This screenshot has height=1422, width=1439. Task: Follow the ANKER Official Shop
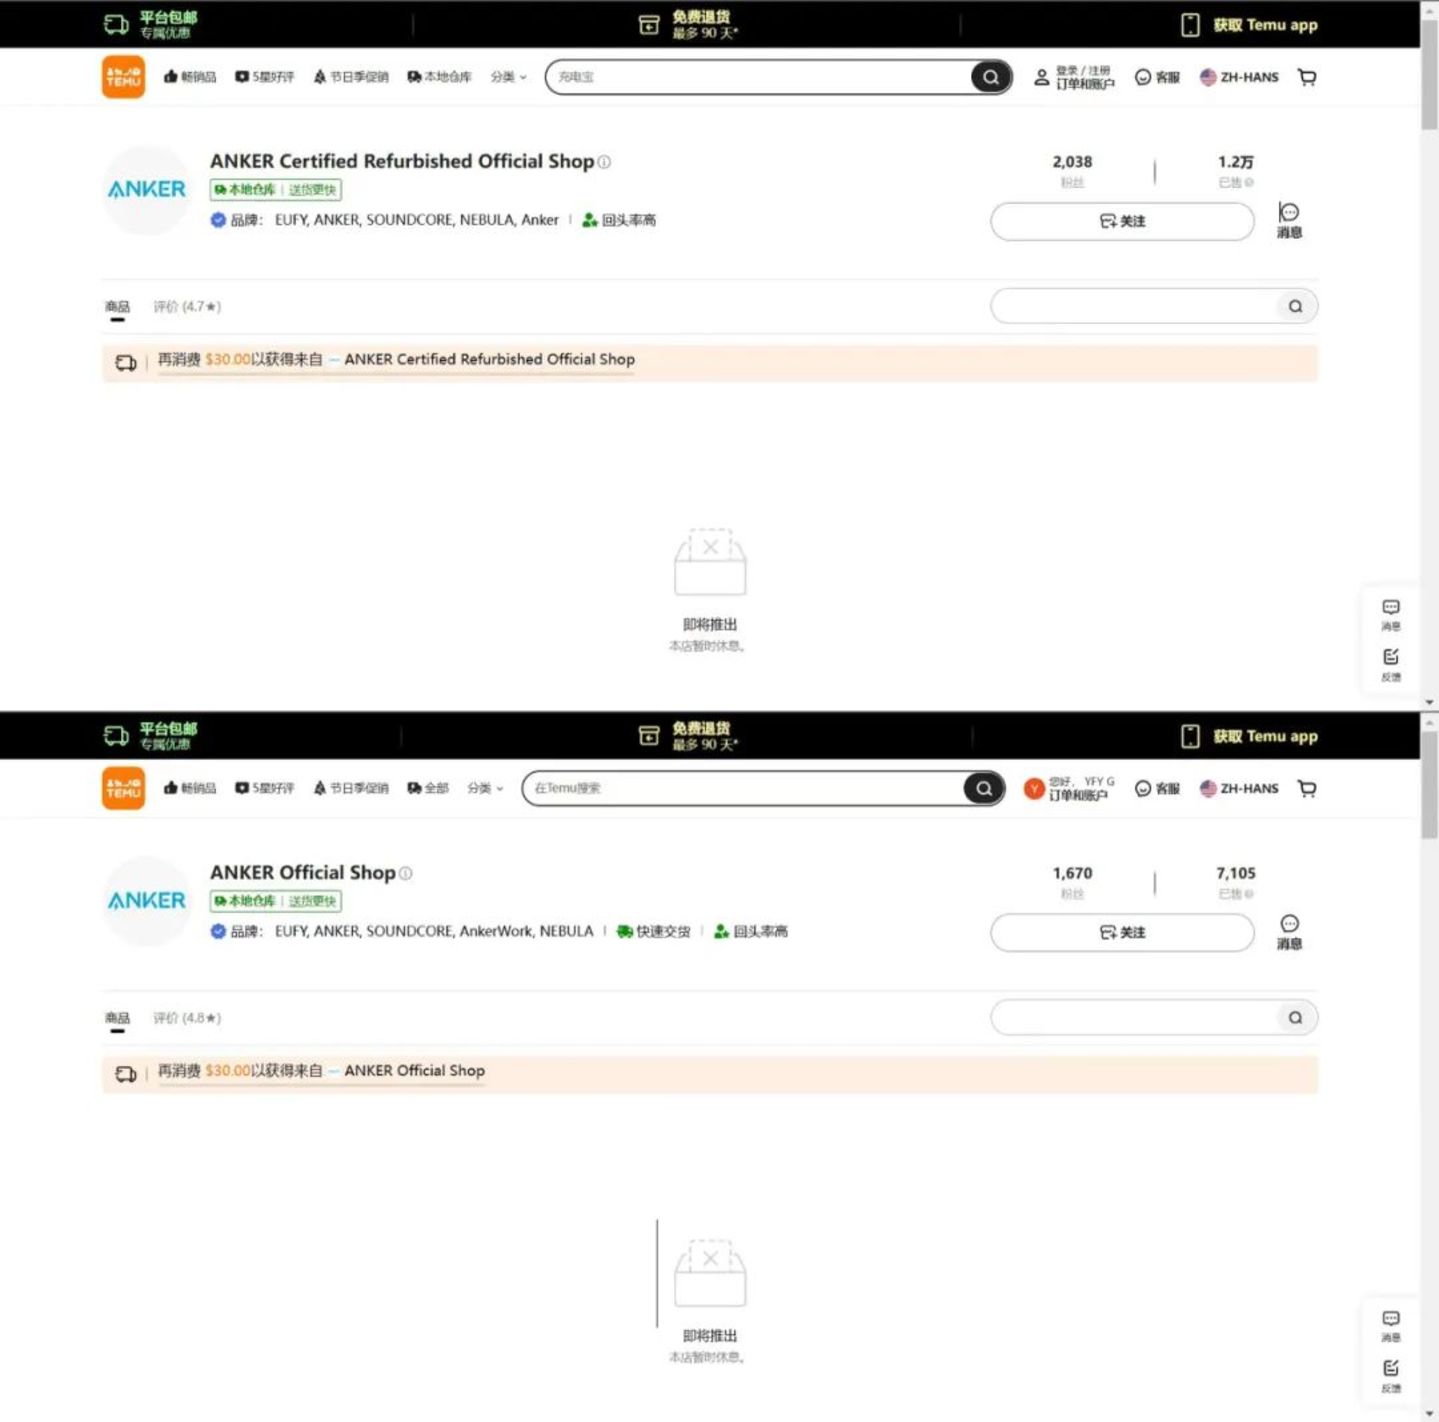tap(1122, 932)
